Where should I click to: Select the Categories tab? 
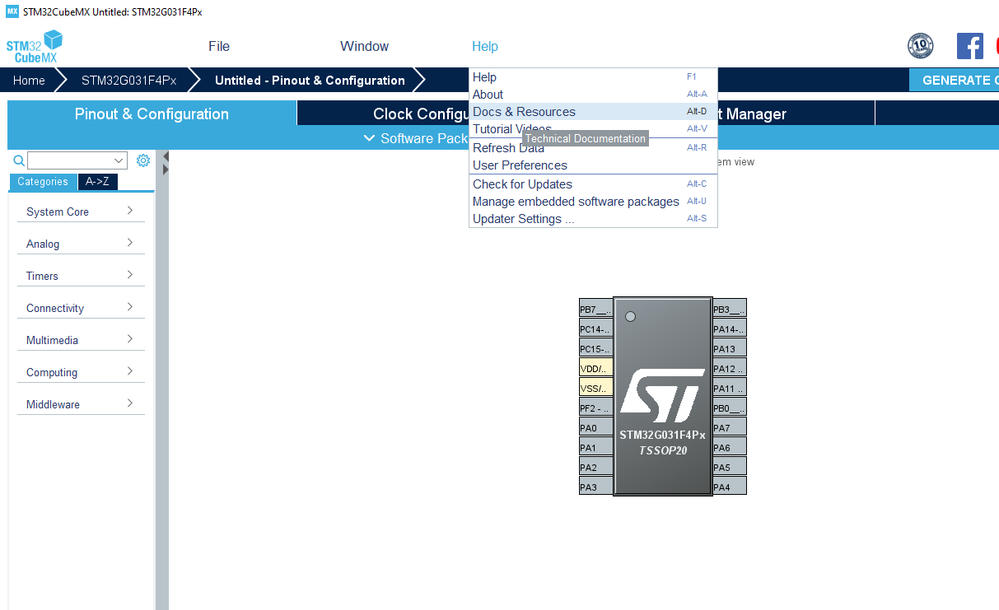click(x=43, y=182)
